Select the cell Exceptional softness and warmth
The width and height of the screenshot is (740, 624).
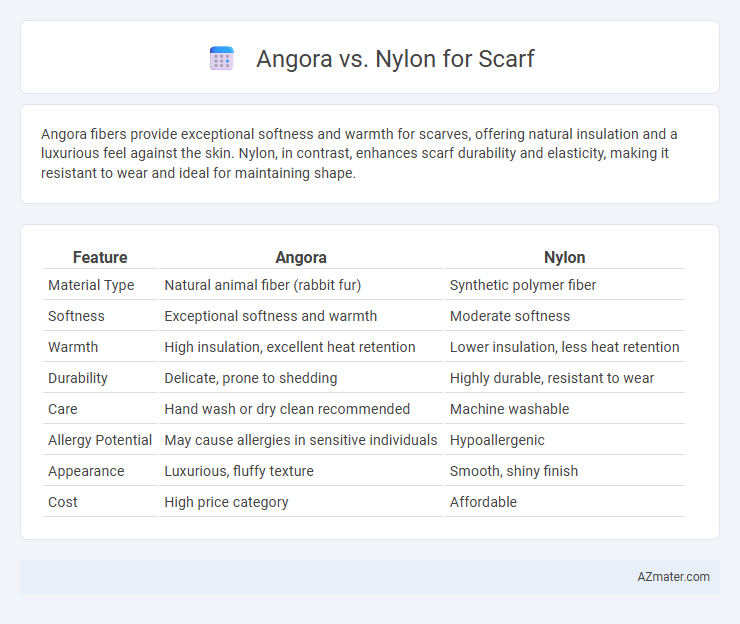(270, 316)
